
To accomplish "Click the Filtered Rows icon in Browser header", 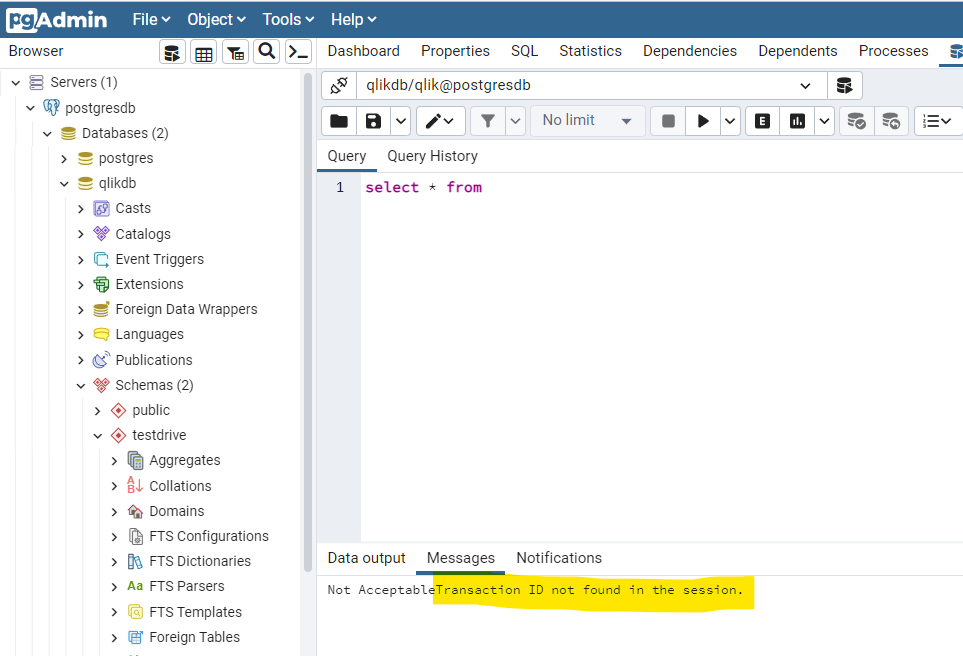I will point(235,52).
